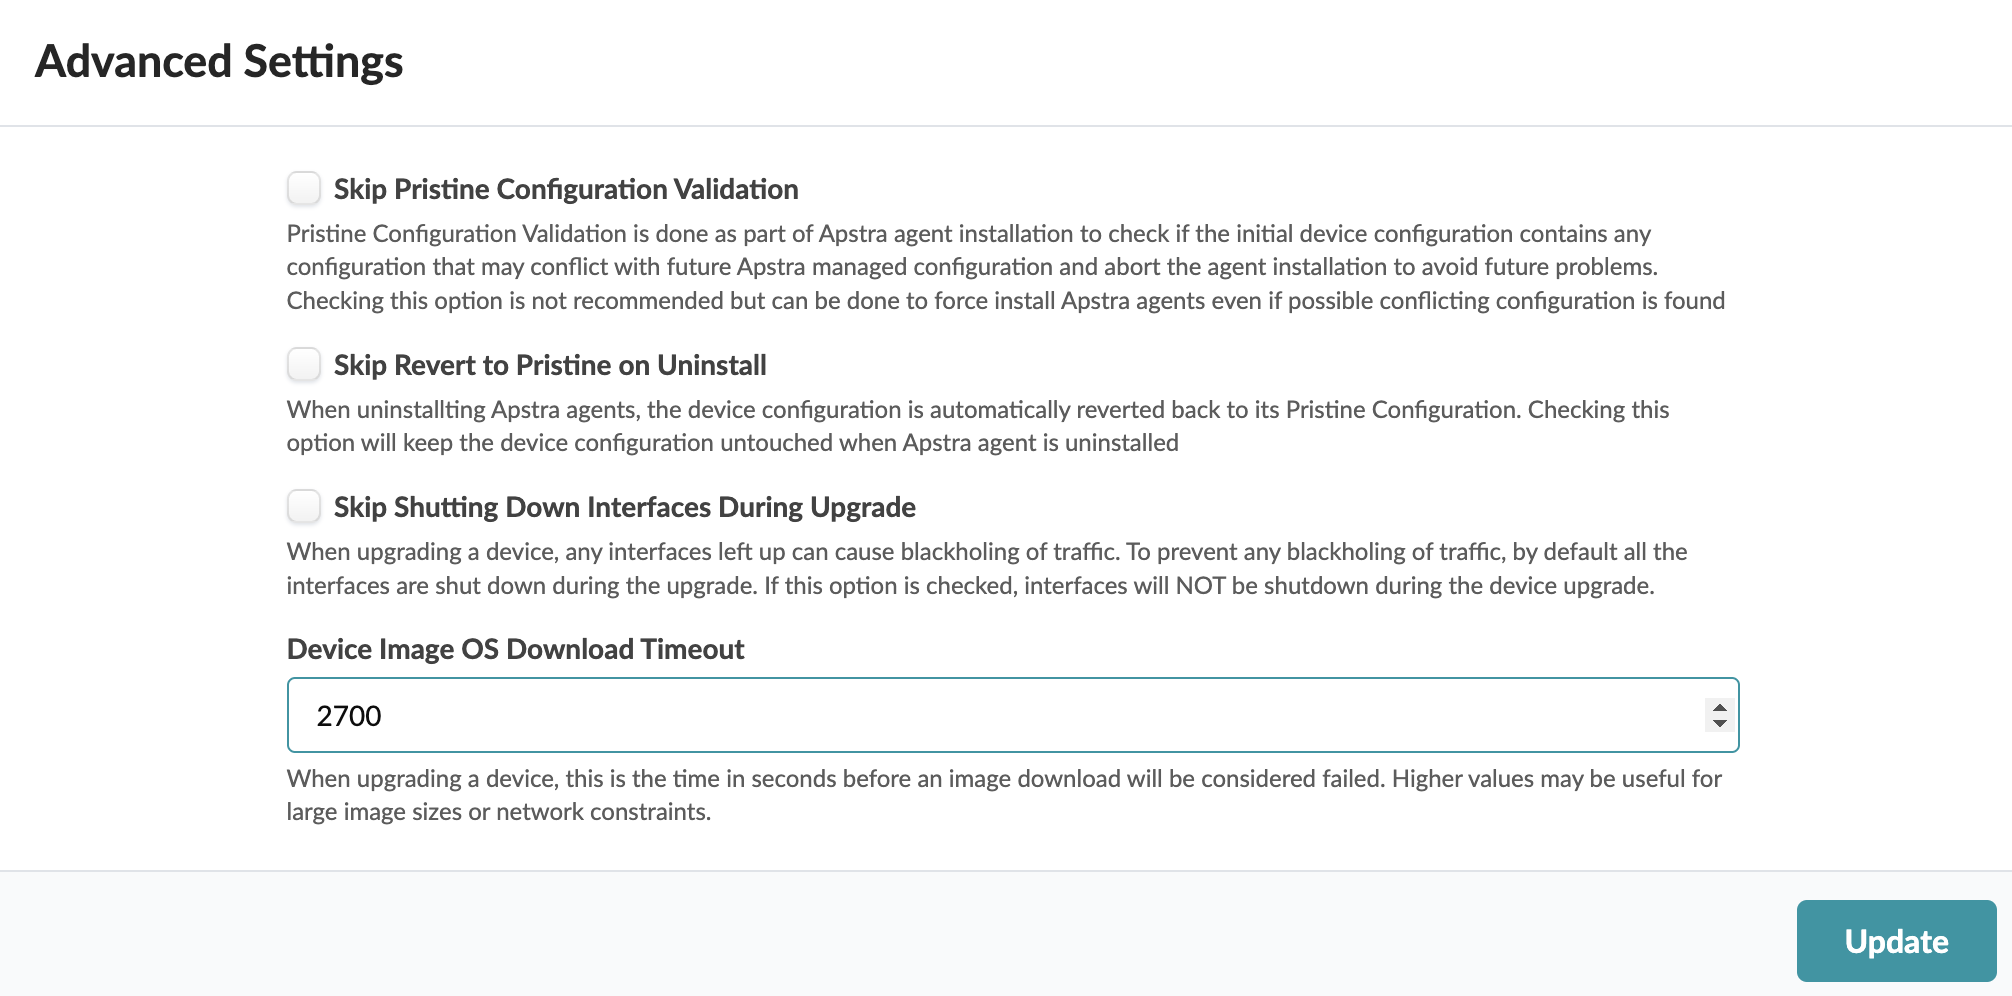This screenshot has height=996, width=2012.
Task: Click the Device Image OS Download Timeout label
Action: (x=515, y=649)
